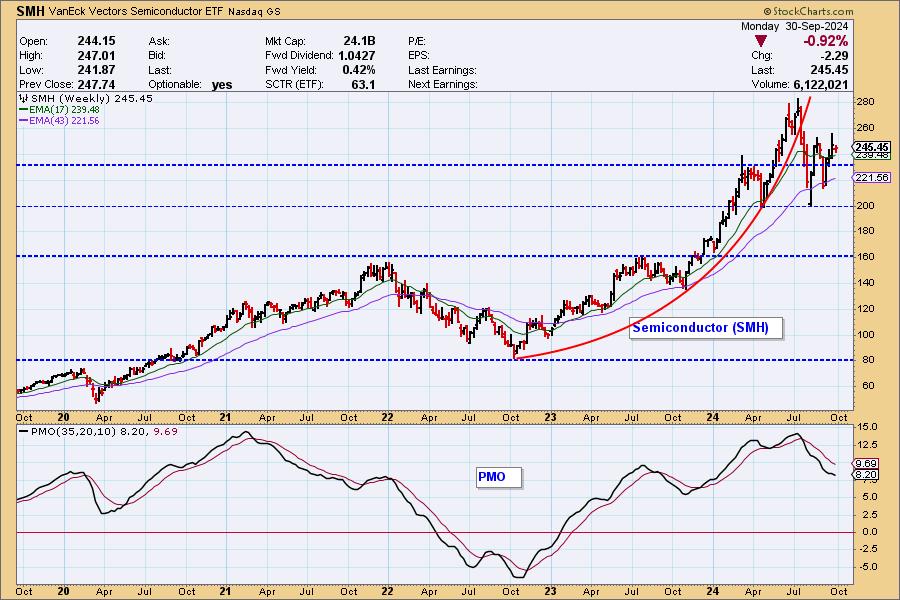Click the Fwd Yield value 0.42%
Image resolution: width=900 pixels, height=600 pixels.
tap(359, 69)
